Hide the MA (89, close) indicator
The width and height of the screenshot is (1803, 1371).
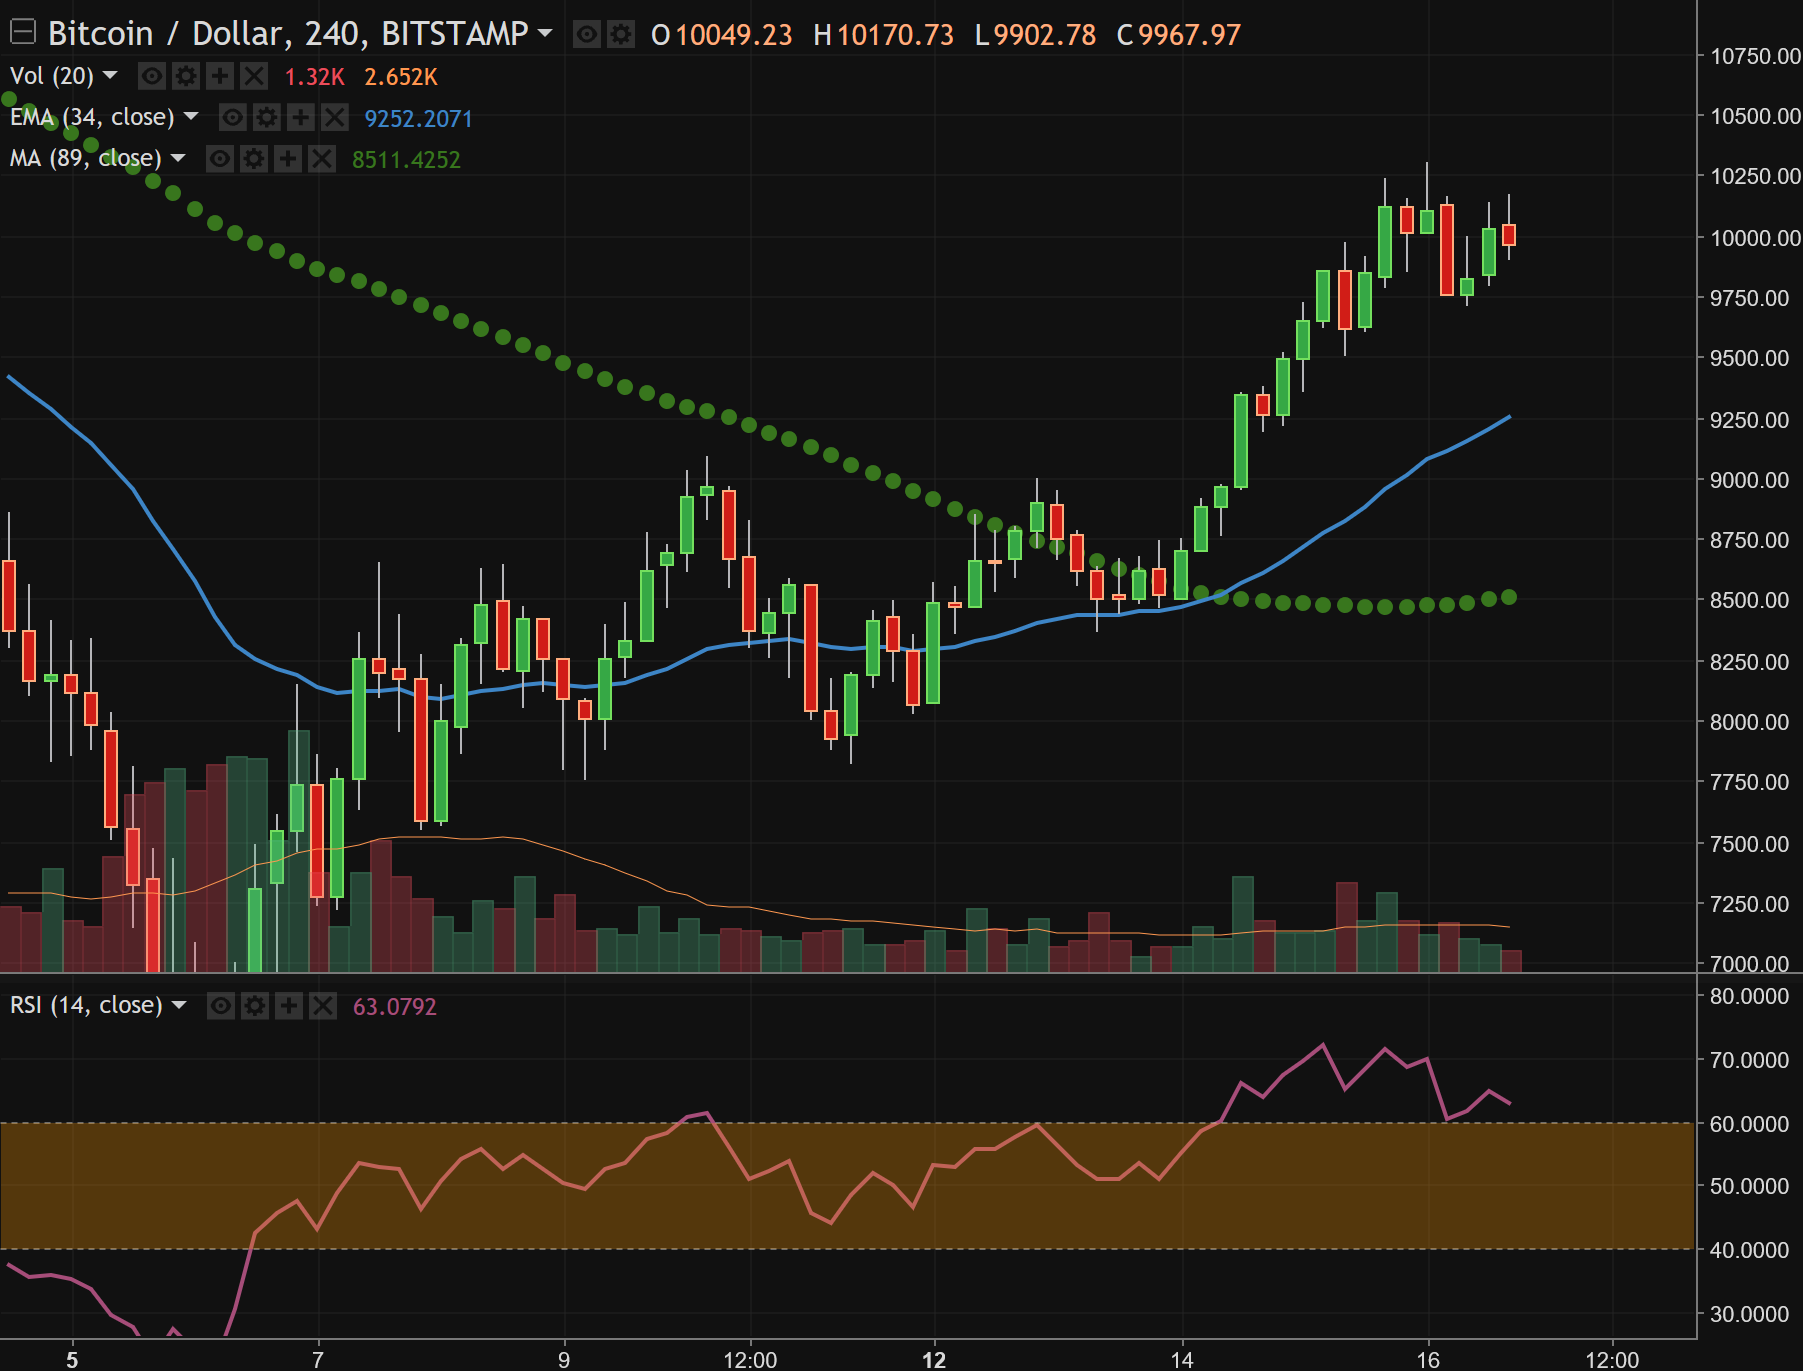220,159
